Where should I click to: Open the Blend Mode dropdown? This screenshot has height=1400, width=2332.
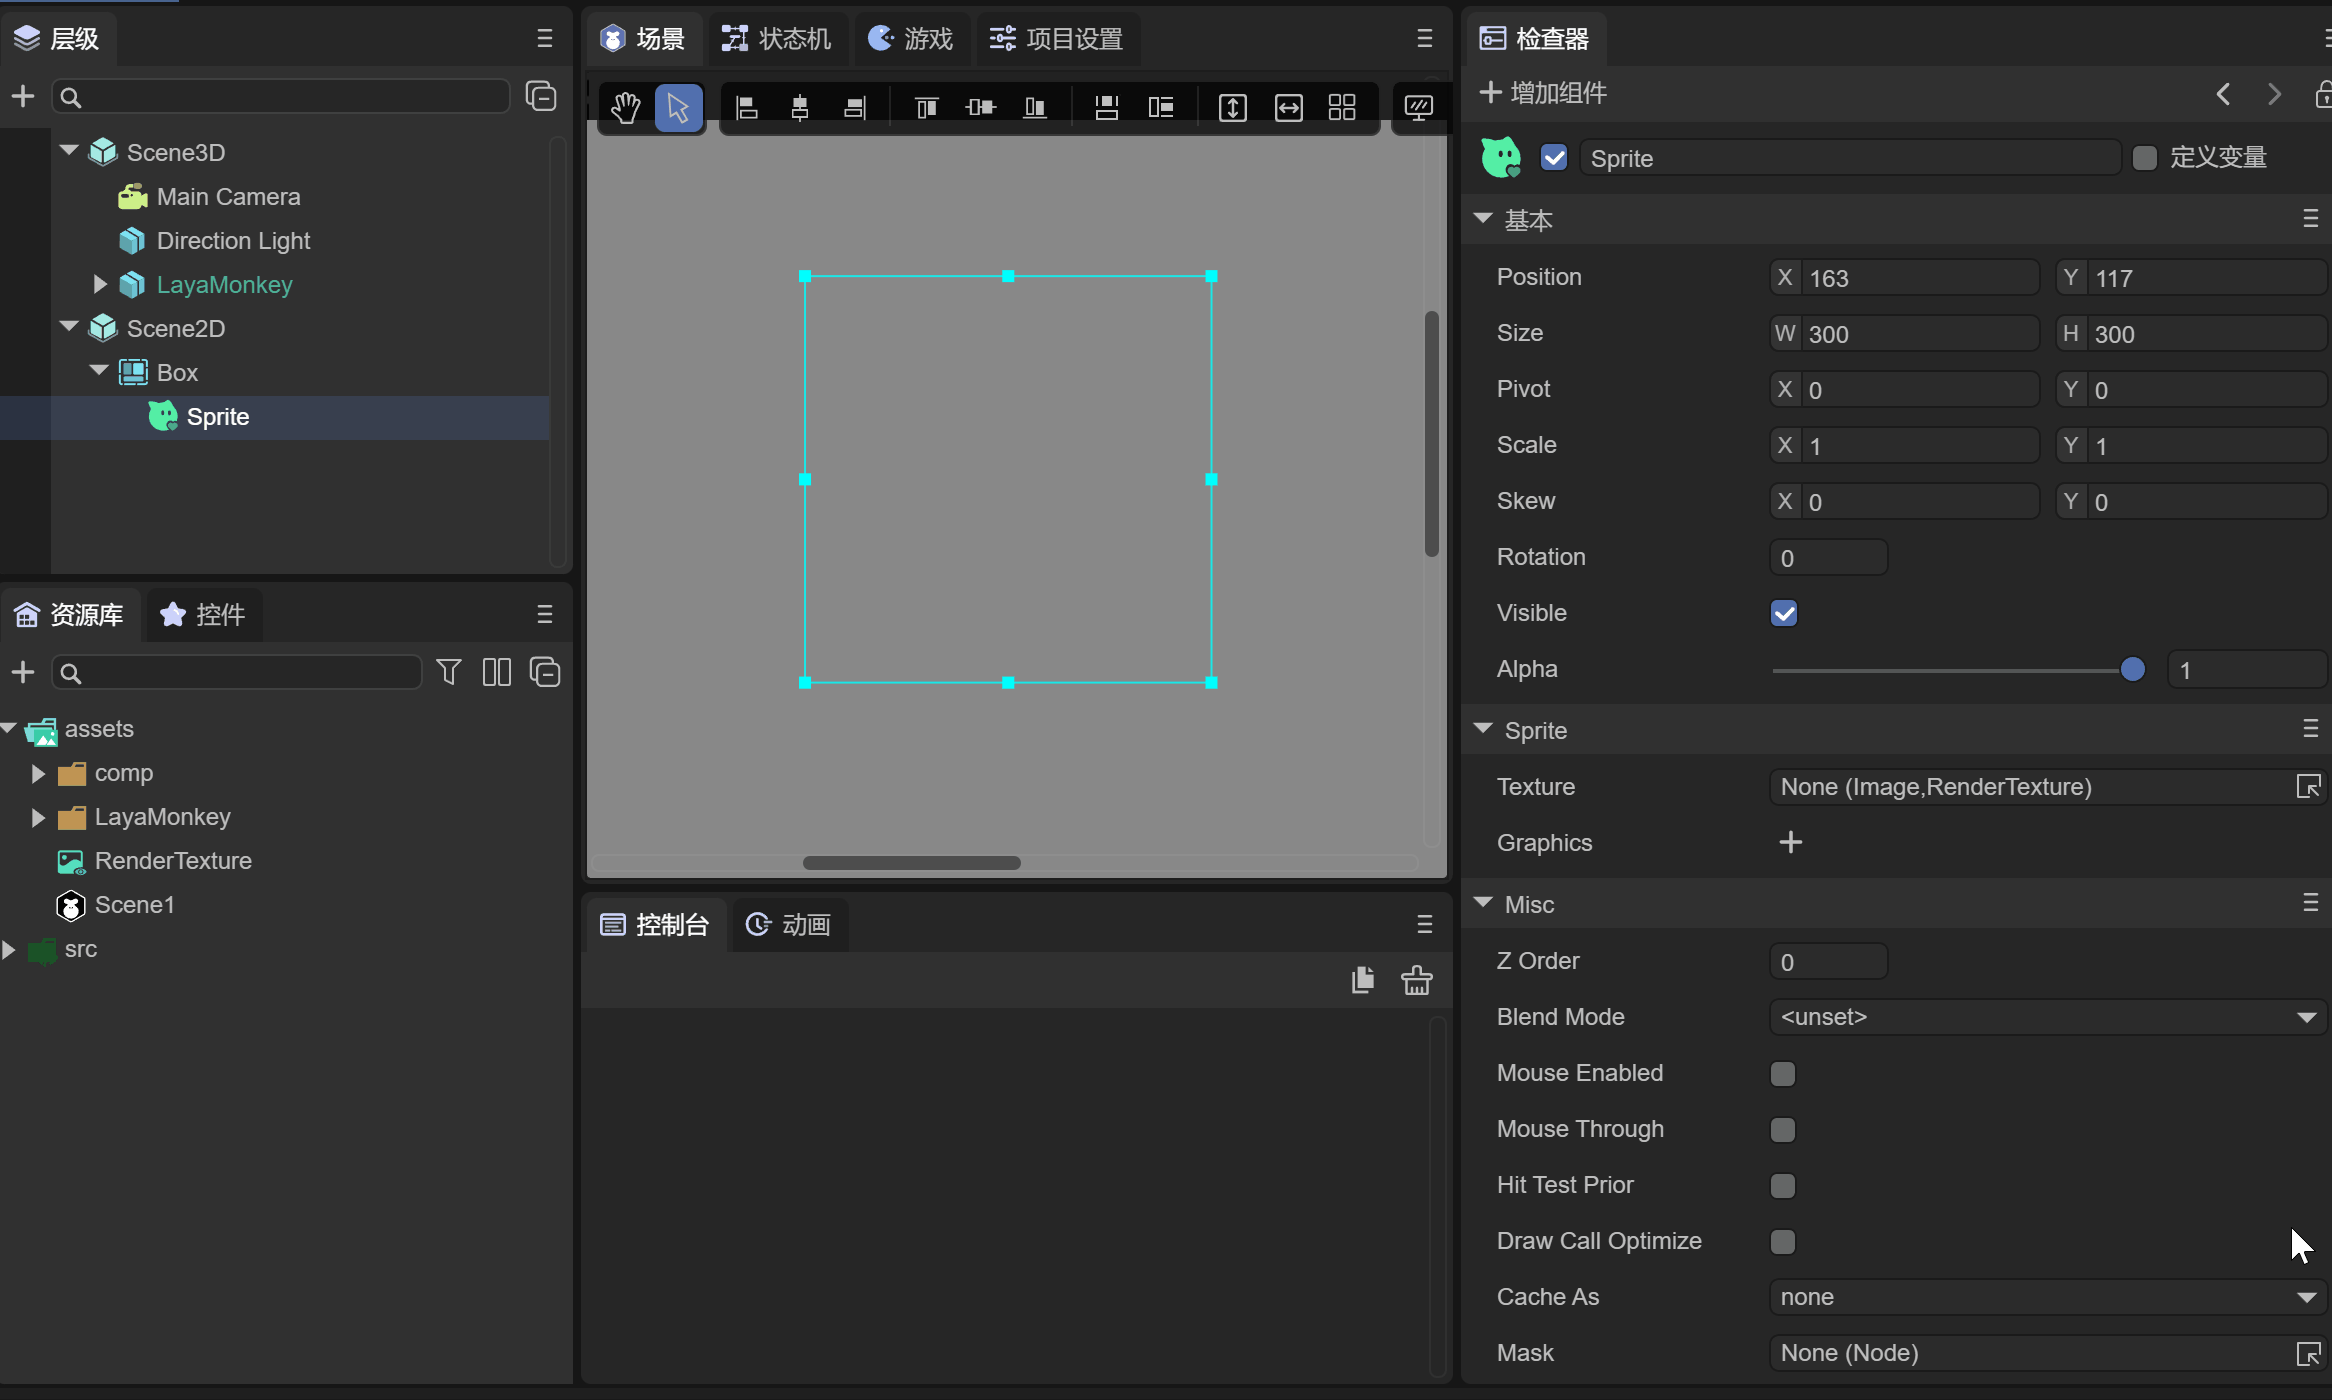2046,1017
